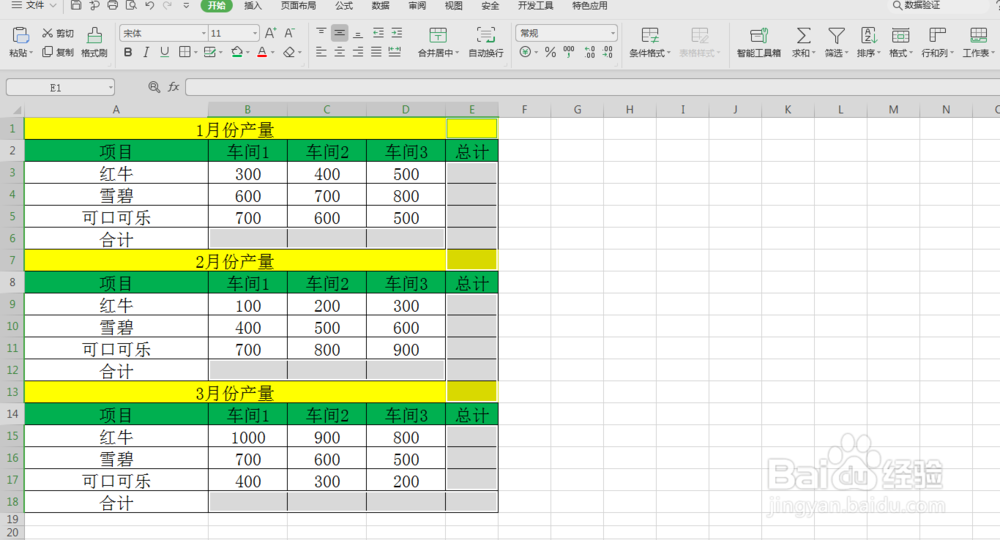Open Print Preview from quick access bar

[x=131, y=6]
